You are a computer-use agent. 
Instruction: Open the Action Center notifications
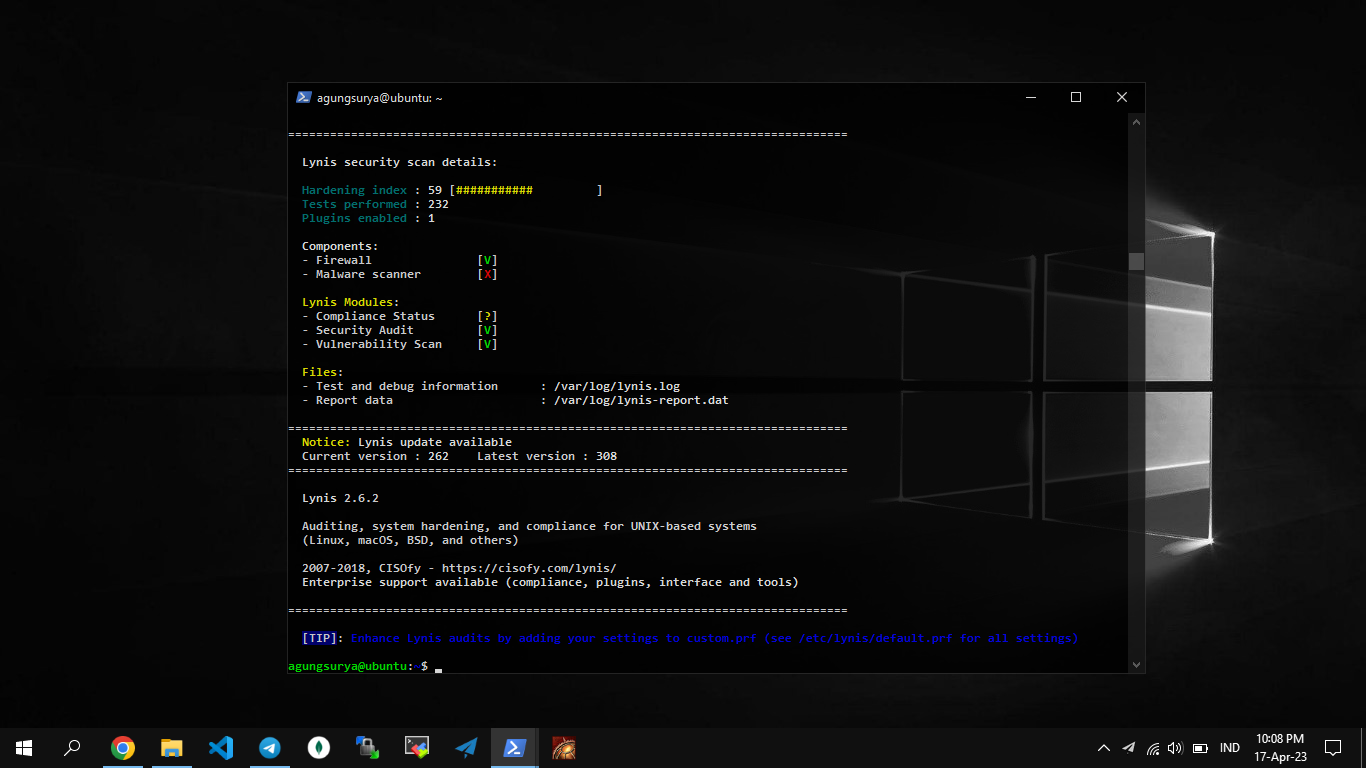pyautogui.click(x=1332, y=747)
